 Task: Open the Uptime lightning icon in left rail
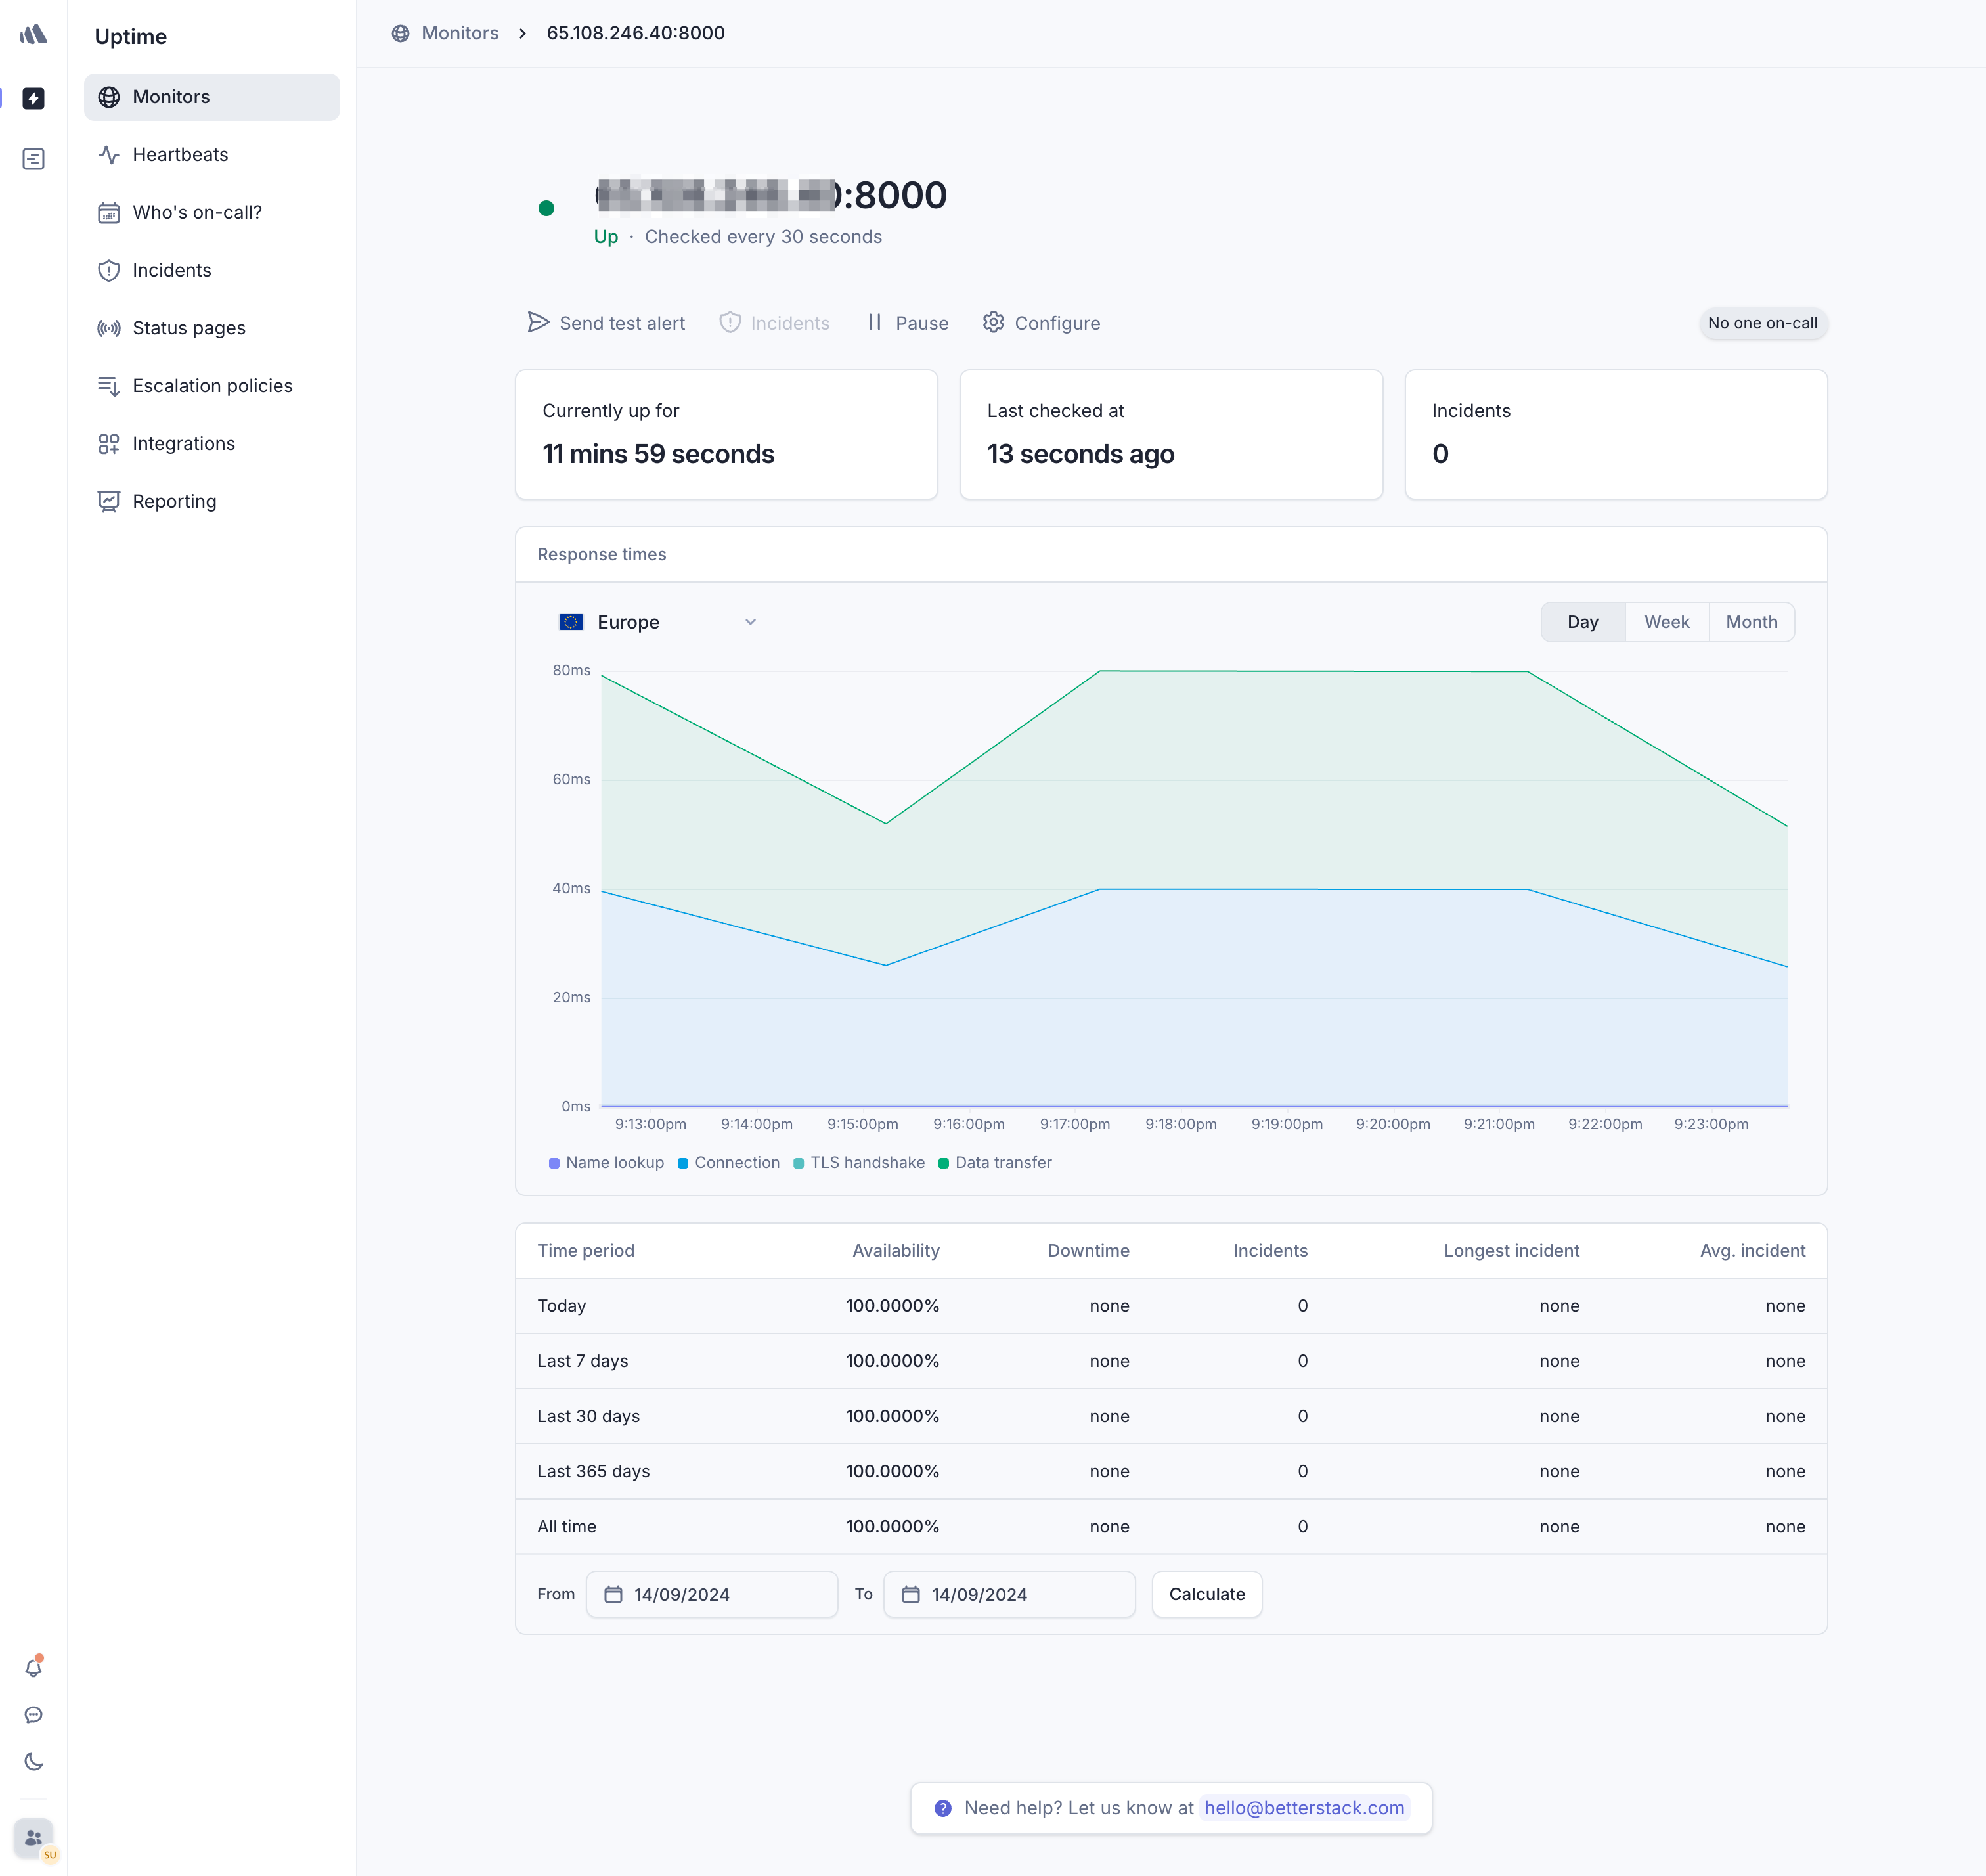34,99
